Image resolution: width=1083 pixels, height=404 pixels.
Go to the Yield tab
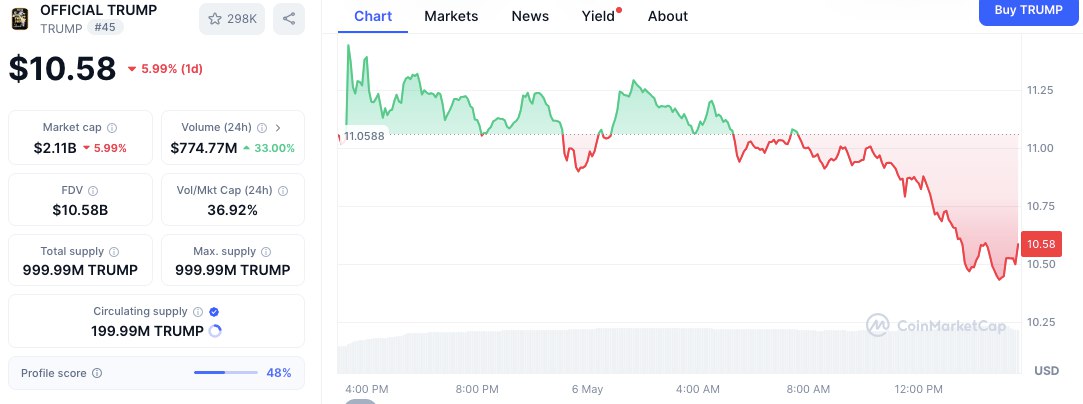[x=598, y=16]
